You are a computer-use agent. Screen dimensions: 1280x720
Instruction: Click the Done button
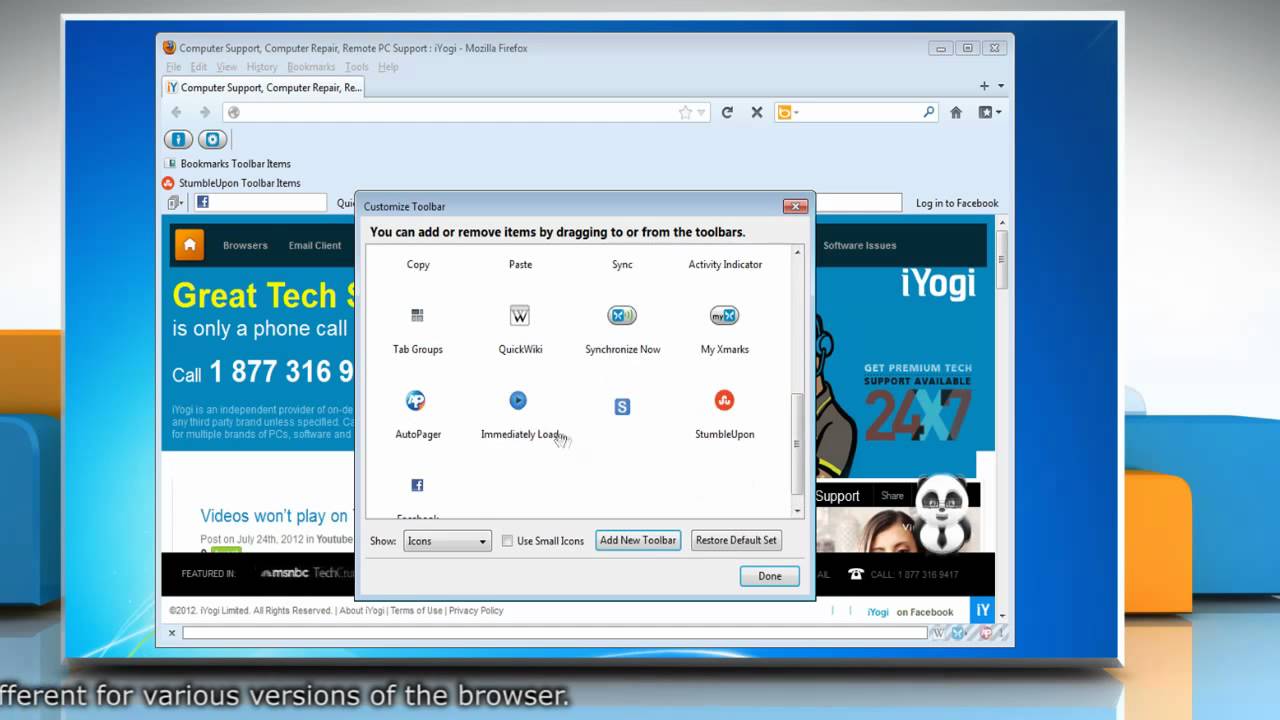[x=770, y=576]
